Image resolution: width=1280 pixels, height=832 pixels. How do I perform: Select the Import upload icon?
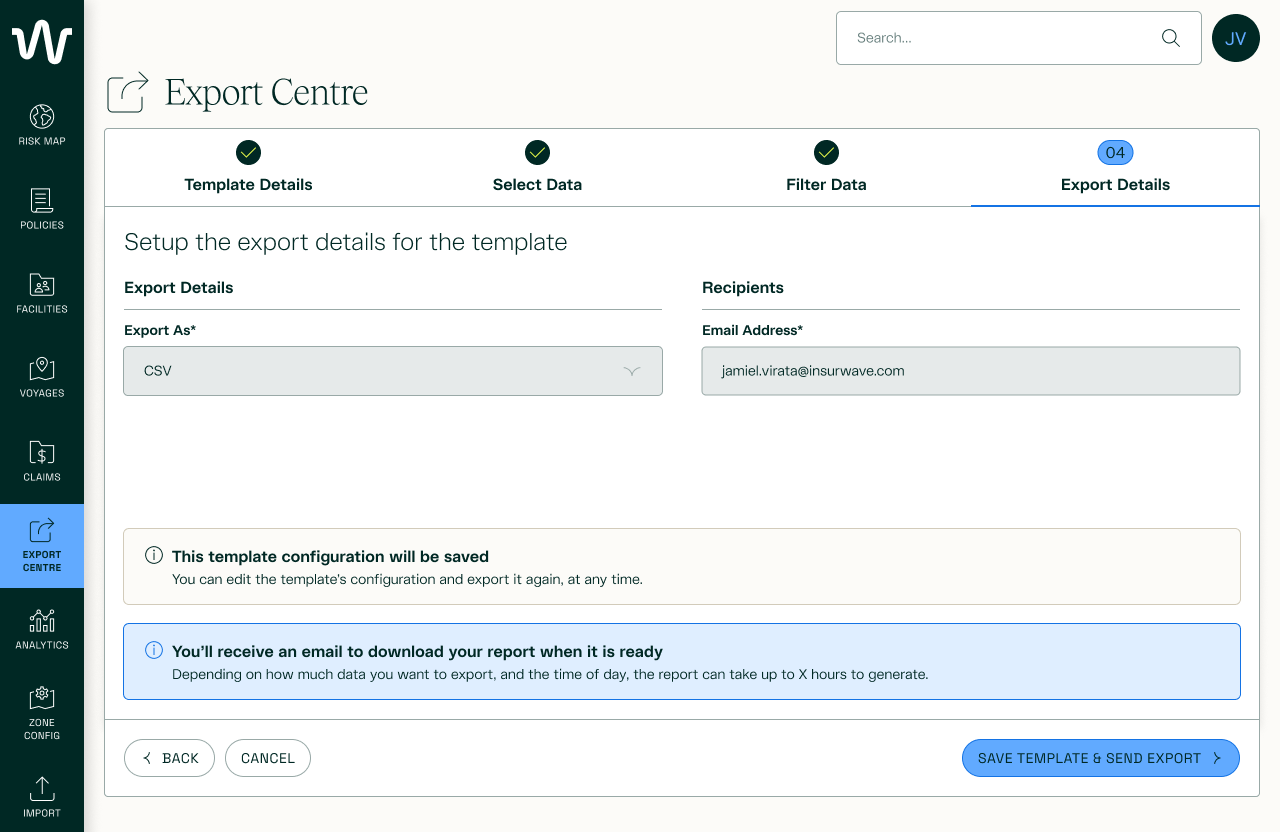point(42,788)
